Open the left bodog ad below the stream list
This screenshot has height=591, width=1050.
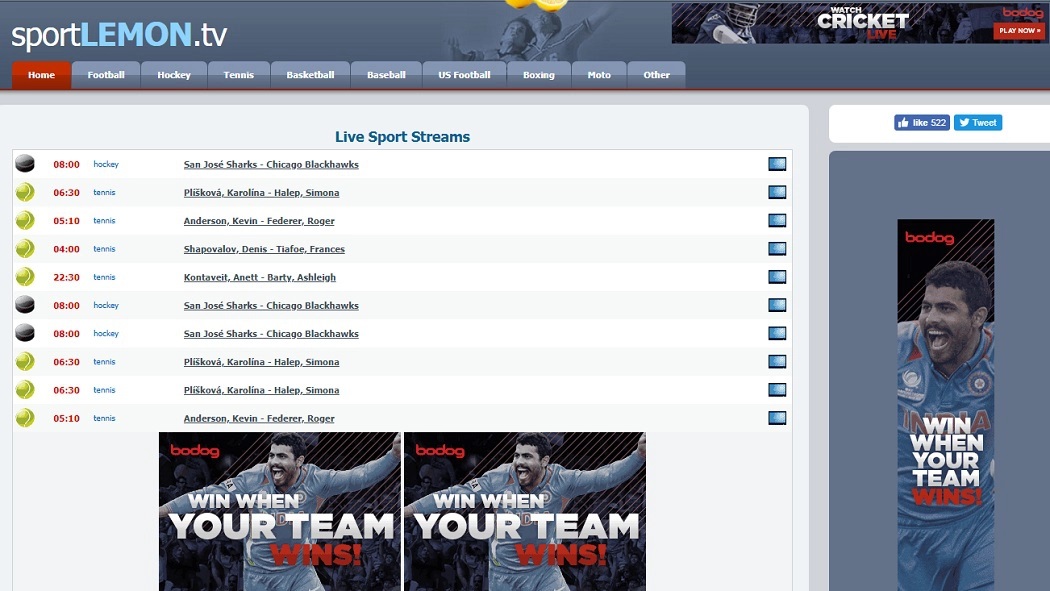280,511
